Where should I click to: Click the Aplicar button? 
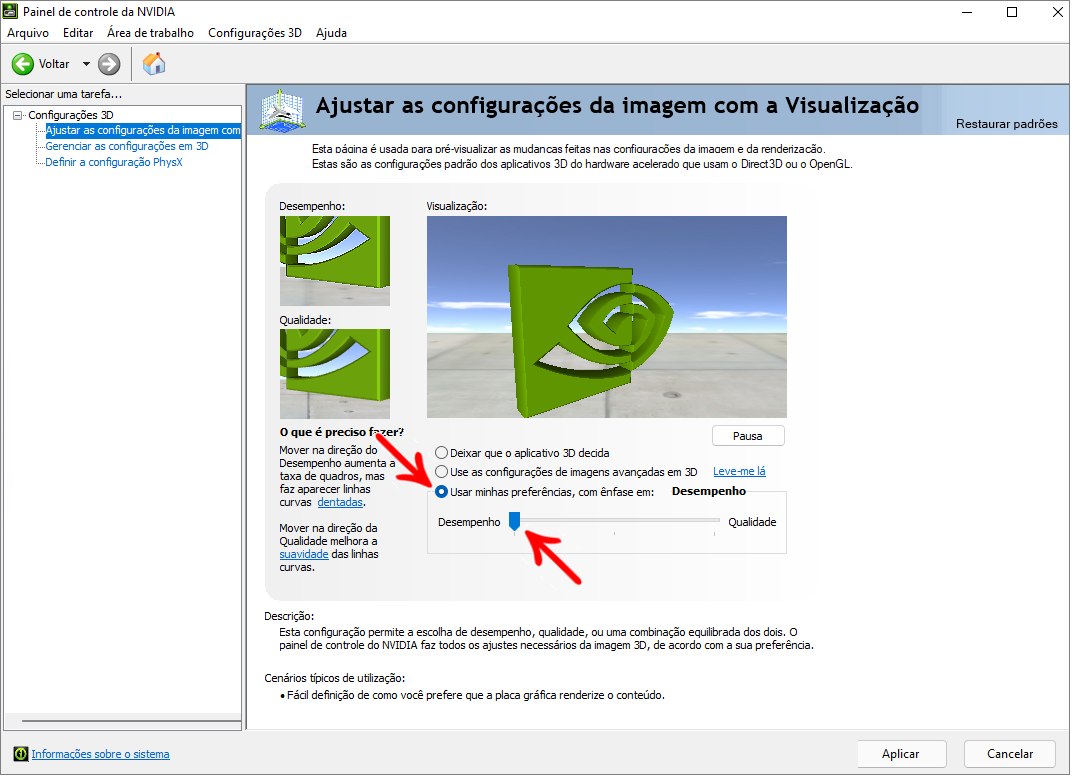click(901, 754)
